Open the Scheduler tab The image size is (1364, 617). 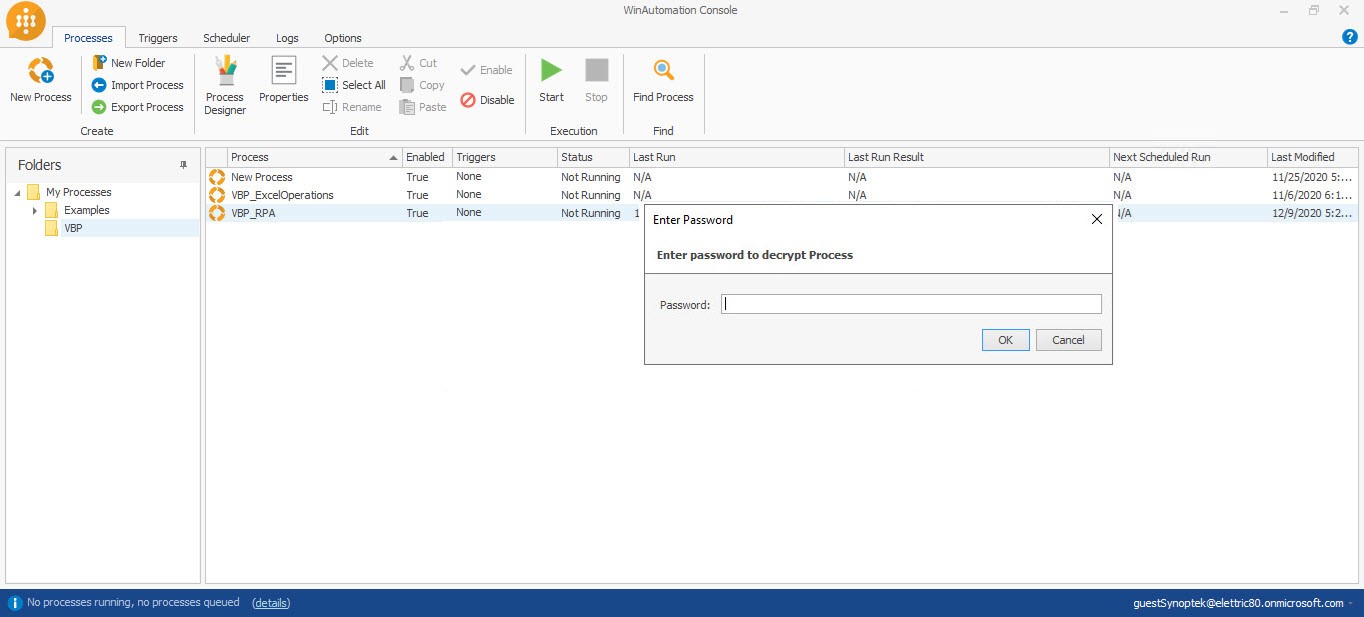(225, 38)
